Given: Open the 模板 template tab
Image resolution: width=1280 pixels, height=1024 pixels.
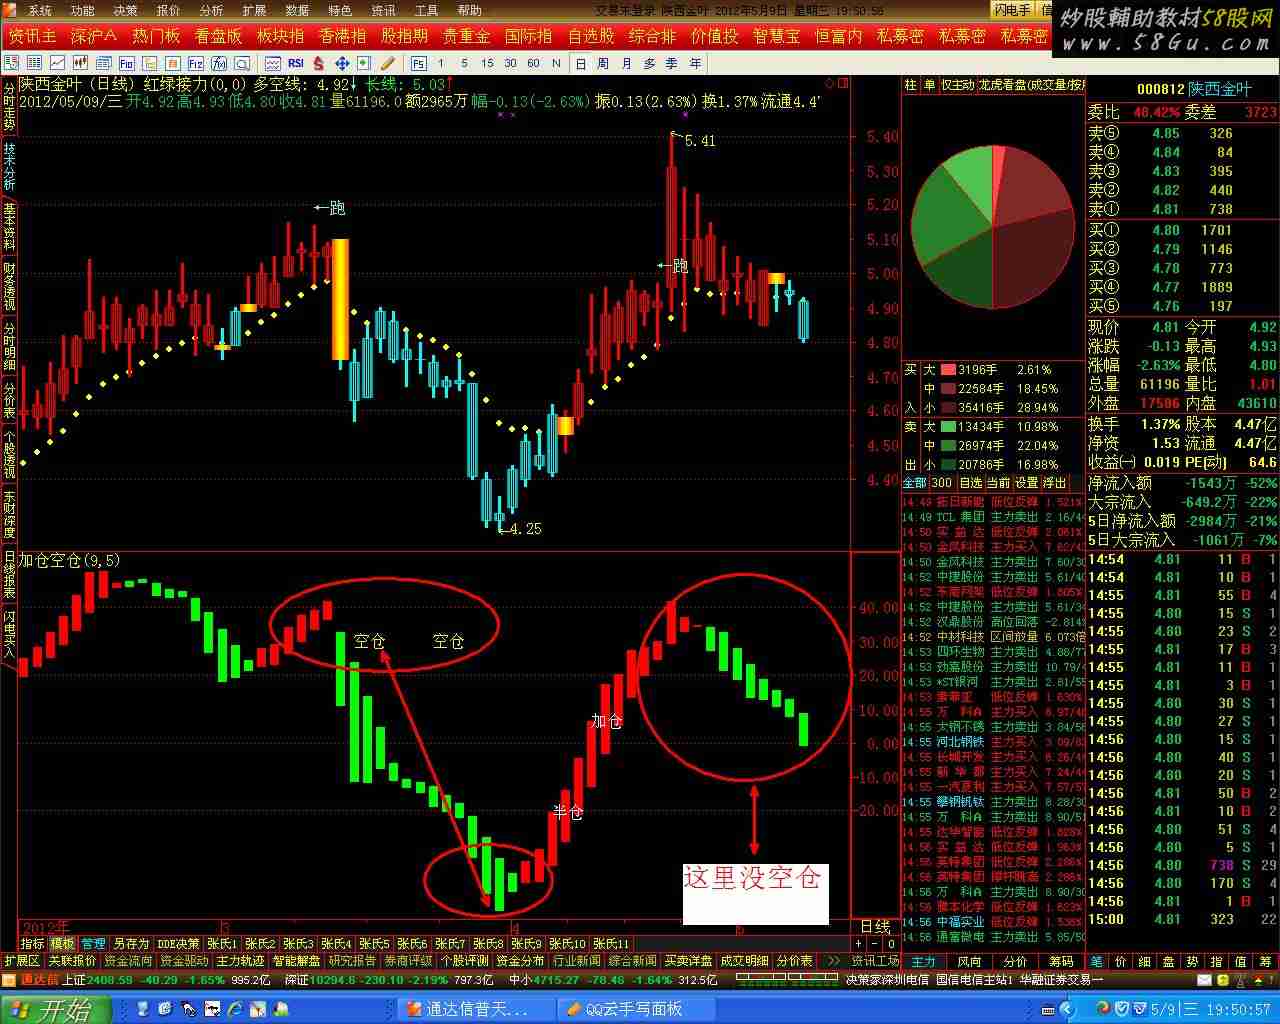Looking at the screenshot, I should tap(63, 944).
